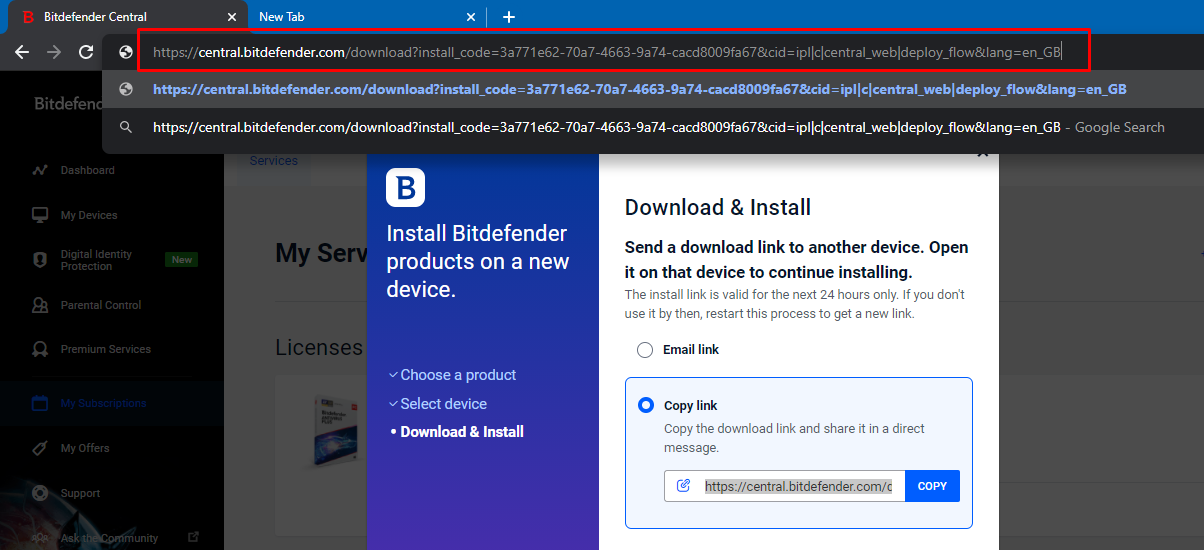Click the Digital Identity Protection shield icon
Screen dimensions: 1204x550
(40, 260)
